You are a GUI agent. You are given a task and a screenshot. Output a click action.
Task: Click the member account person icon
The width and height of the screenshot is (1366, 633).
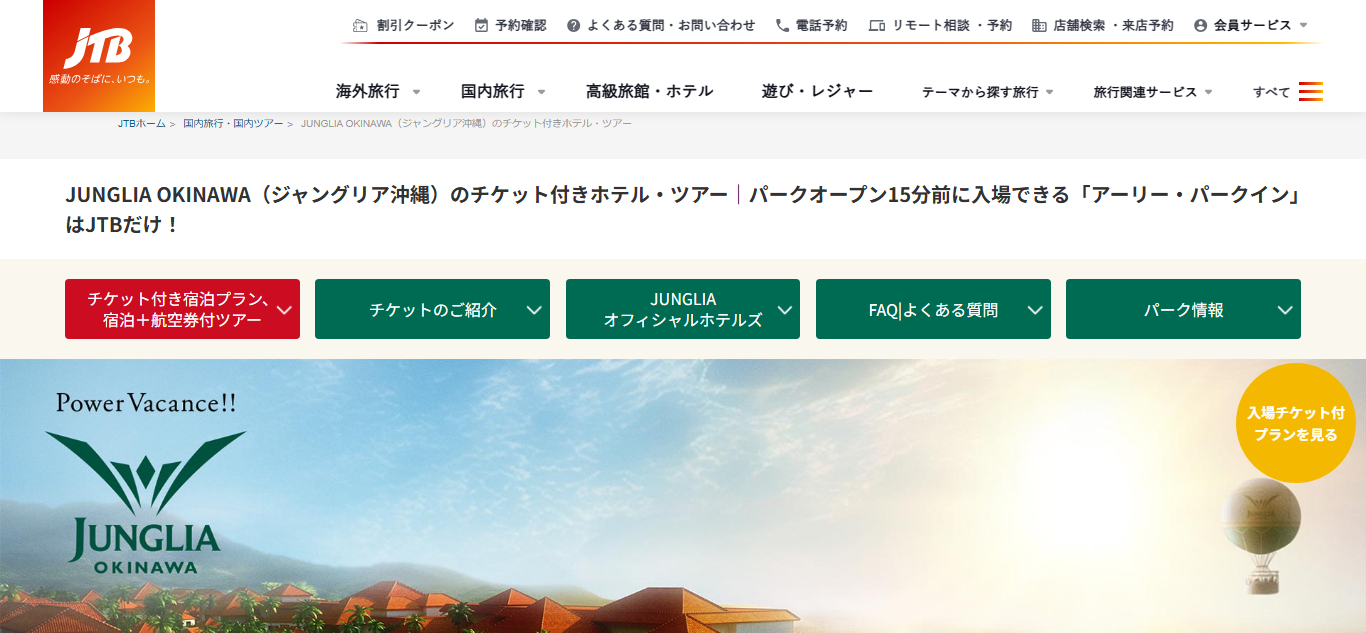pos(1201,26)
